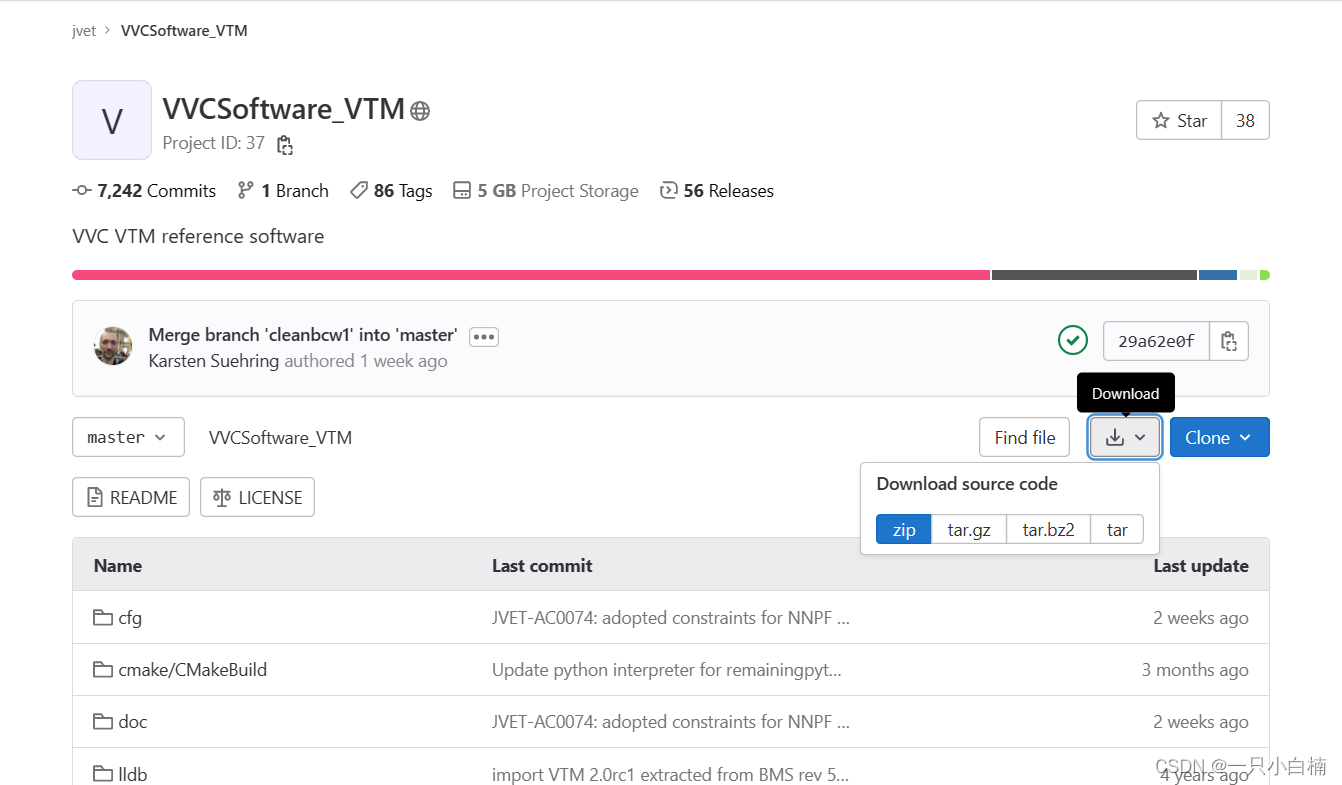Click the blue language bar segment
Screen dimensions: 1342x785
point(1218,275)
